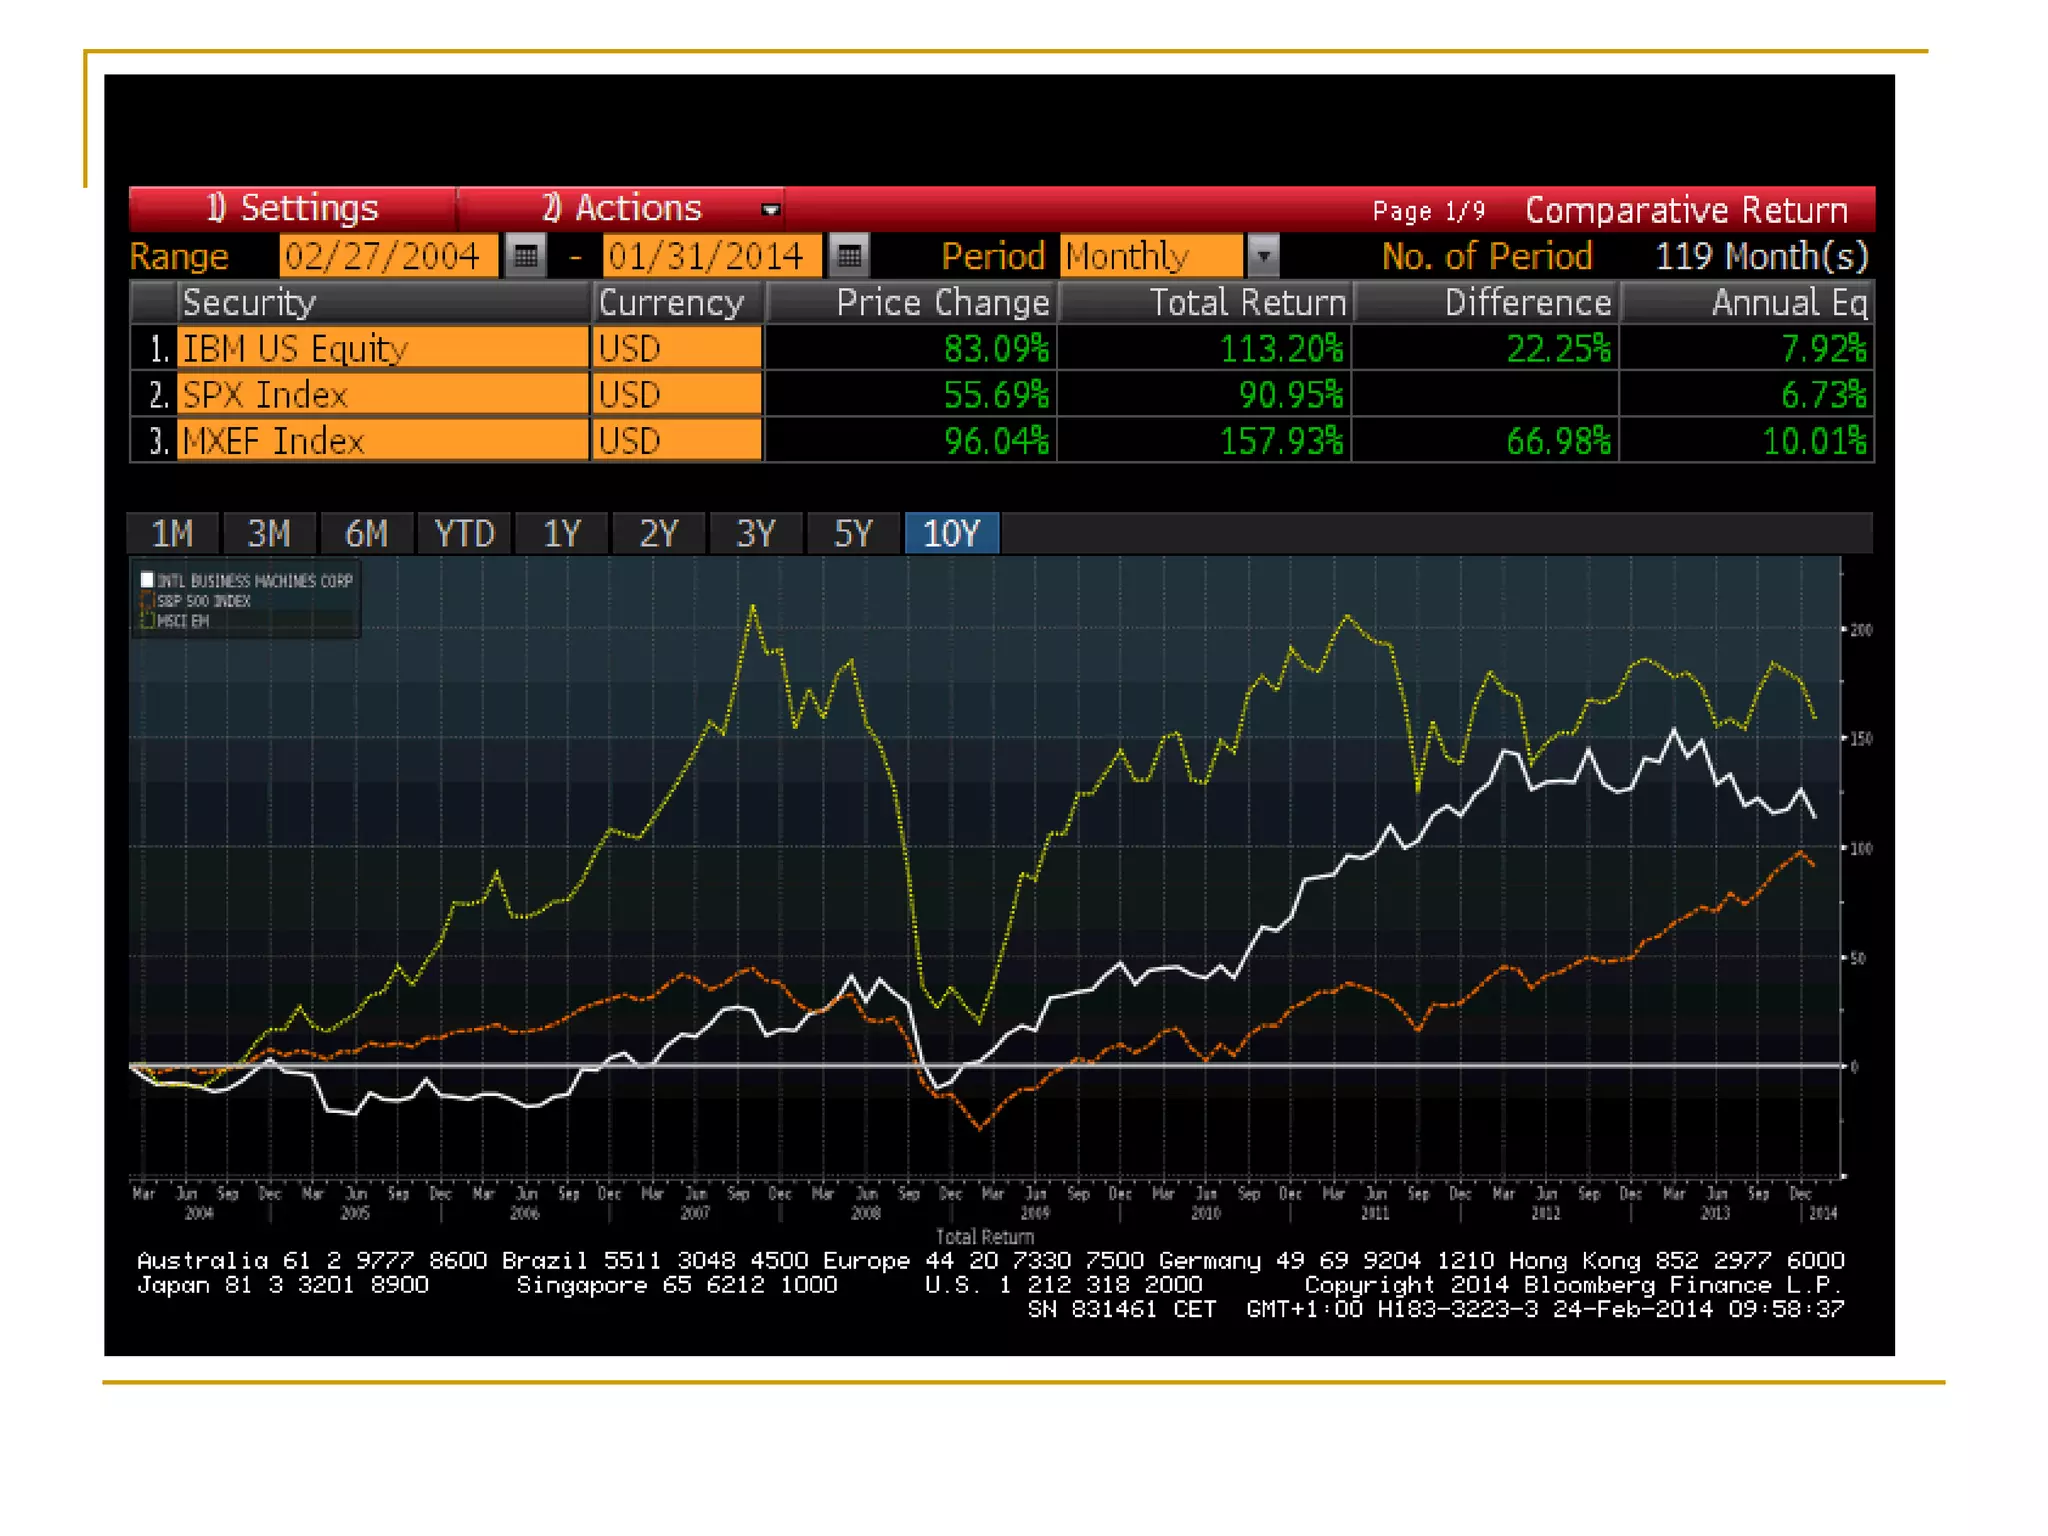The height and width of the screenshot is (1536, 2048).
Task: Select the YTD range tab
Action: tap(464, 533)
